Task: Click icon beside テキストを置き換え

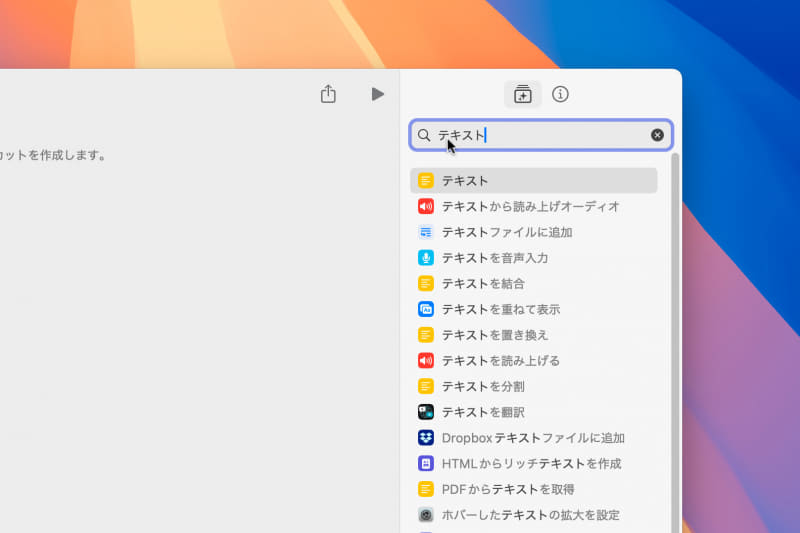Action: point(426,335)
